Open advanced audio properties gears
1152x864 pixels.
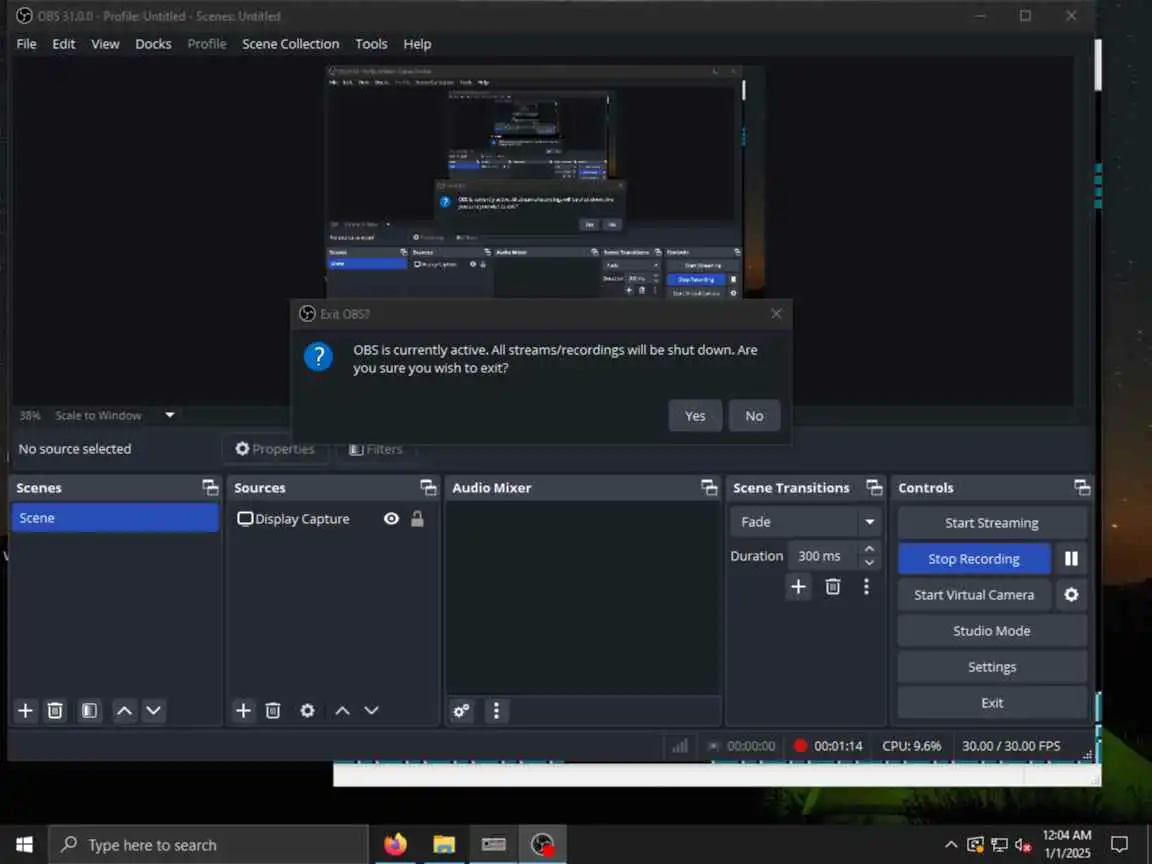click(461, 710)
